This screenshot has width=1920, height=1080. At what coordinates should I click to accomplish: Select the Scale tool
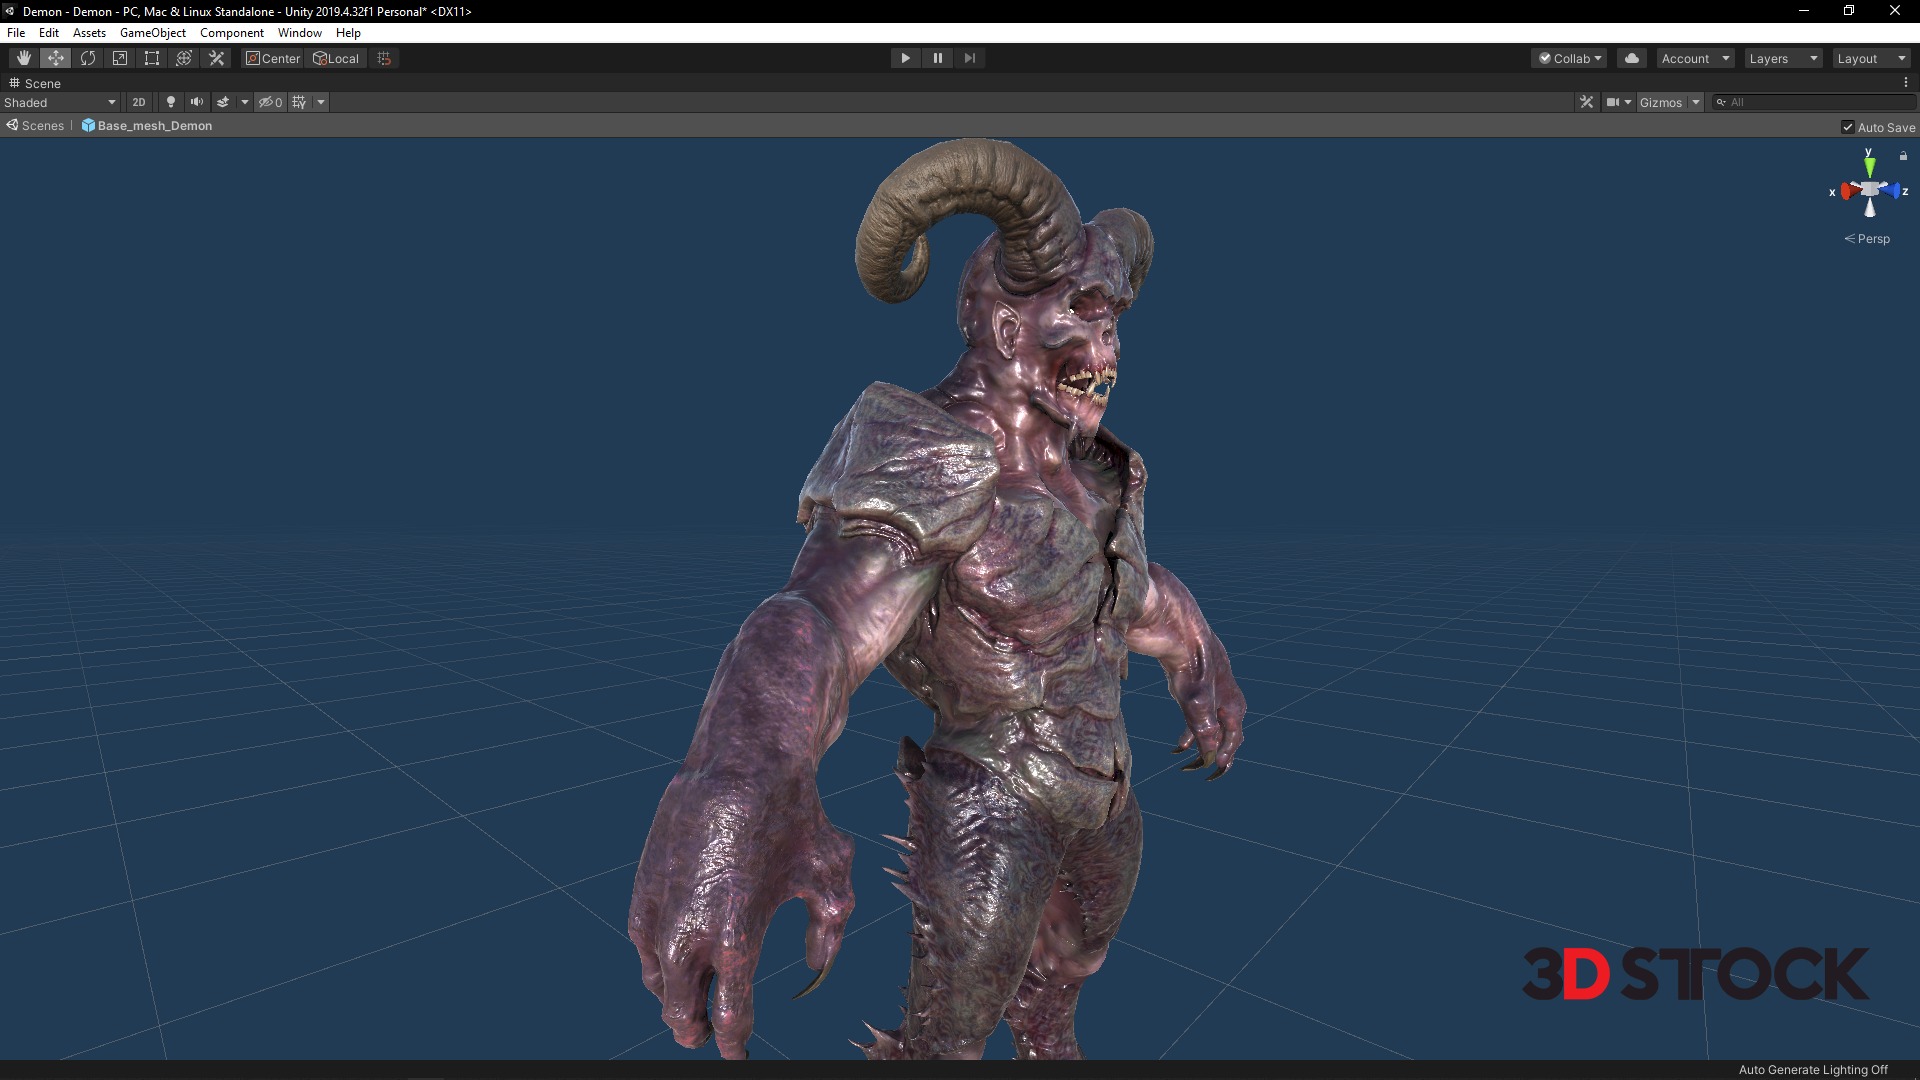click(x=120, y=58)
